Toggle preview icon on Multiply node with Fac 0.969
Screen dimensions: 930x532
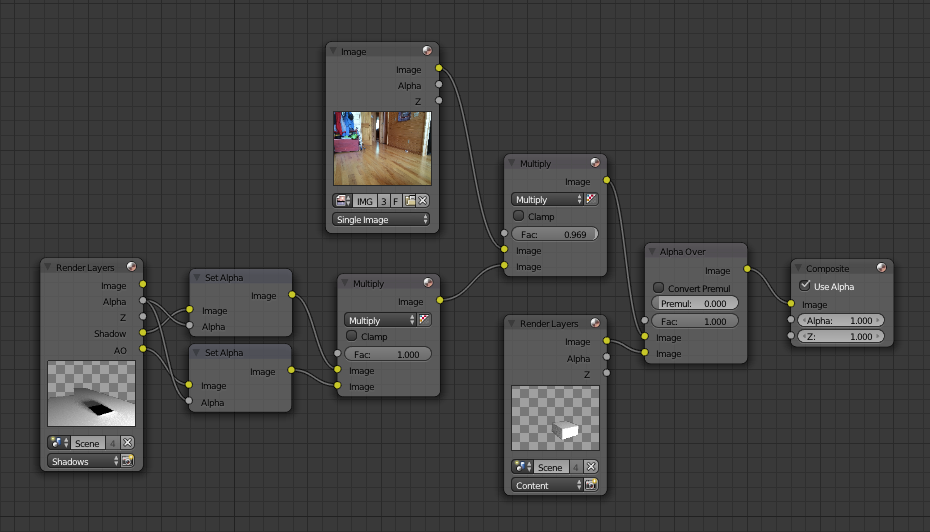point(595,163)
